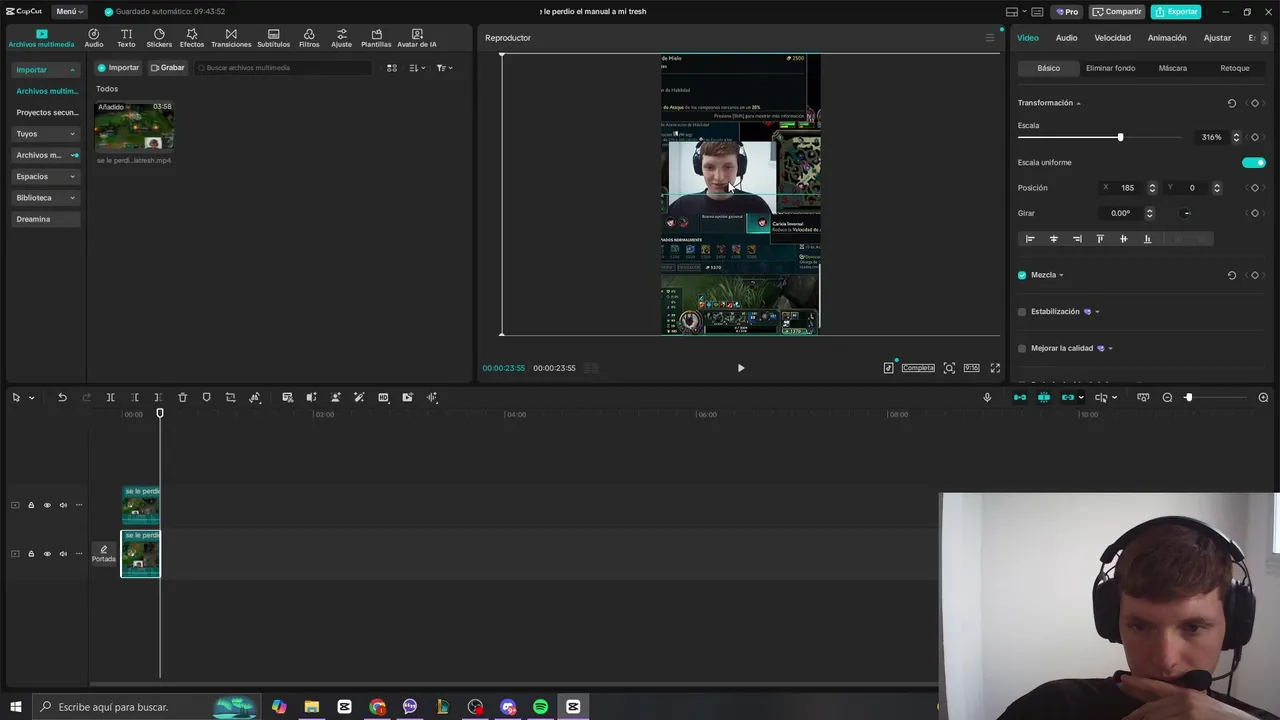This screenshot has width=1280, height=720.
Task: Open the Subtítulos tab
Action: point(273,38)
